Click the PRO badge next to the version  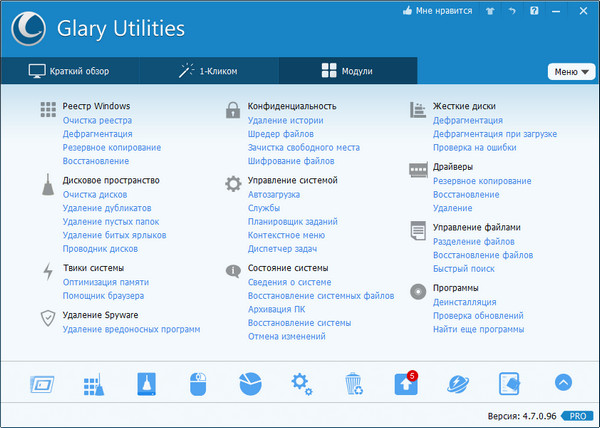[x=575, y=415]
